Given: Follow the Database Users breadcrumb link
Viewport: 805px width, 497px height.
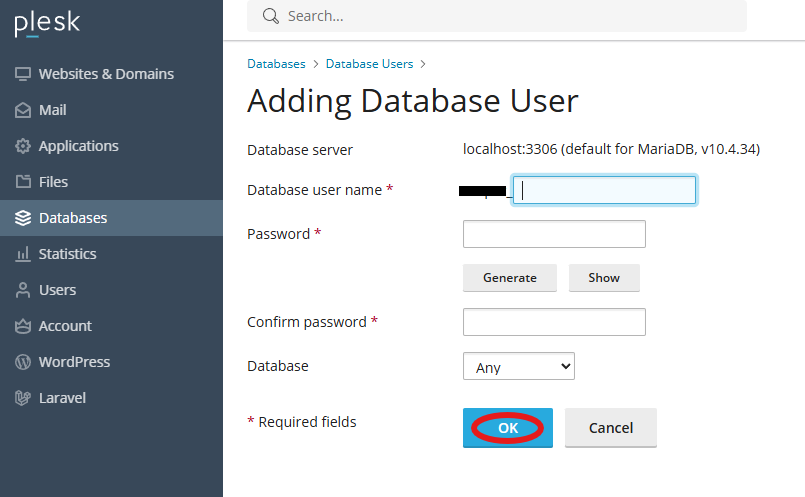Looking at the screenshot, I should tap(369, 64).
